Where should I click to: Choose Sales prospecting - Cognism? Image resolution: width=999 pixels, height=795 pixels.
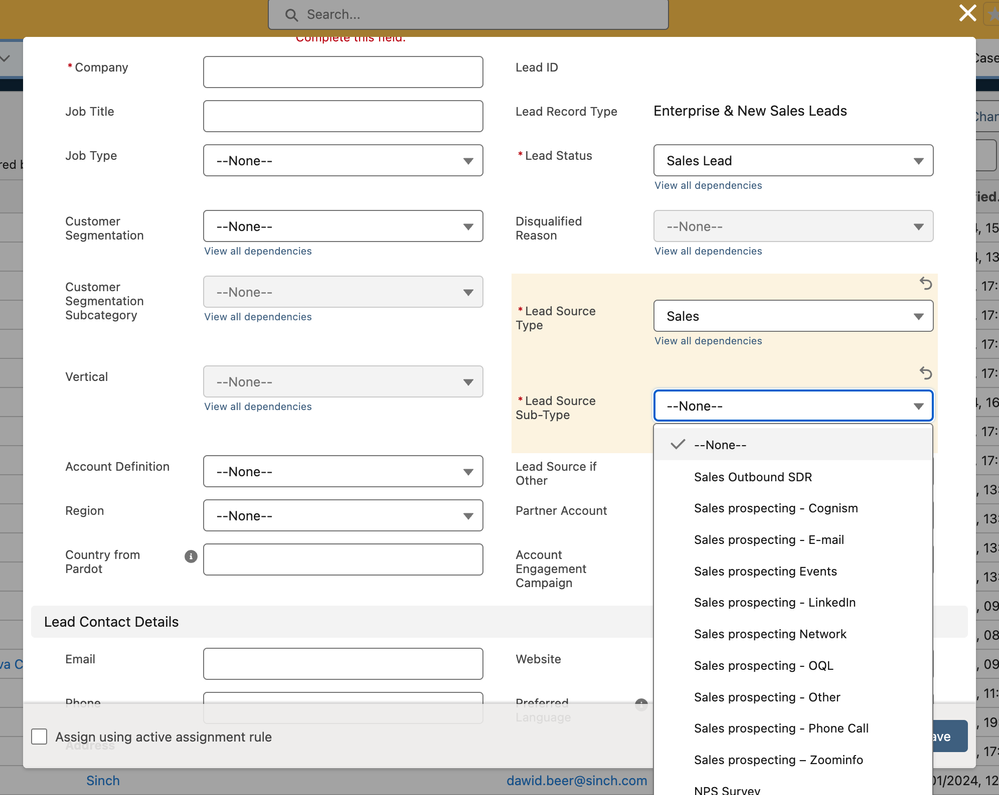(x=793, y=508)
